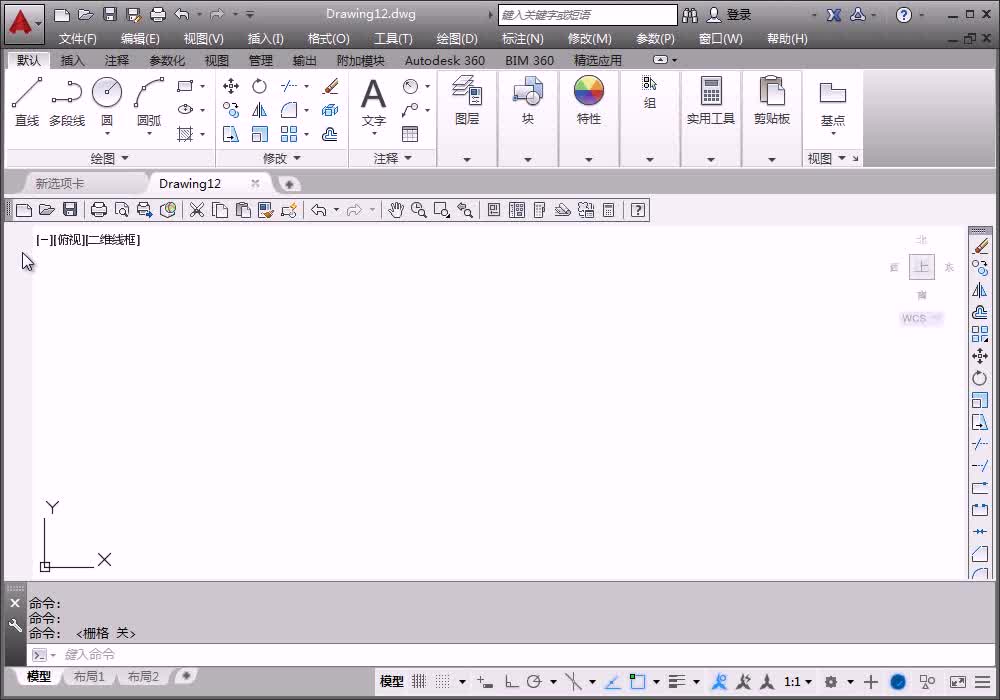Click the Mirror tool icon
The image size is (1000, 700).
[x=260, y=110]
